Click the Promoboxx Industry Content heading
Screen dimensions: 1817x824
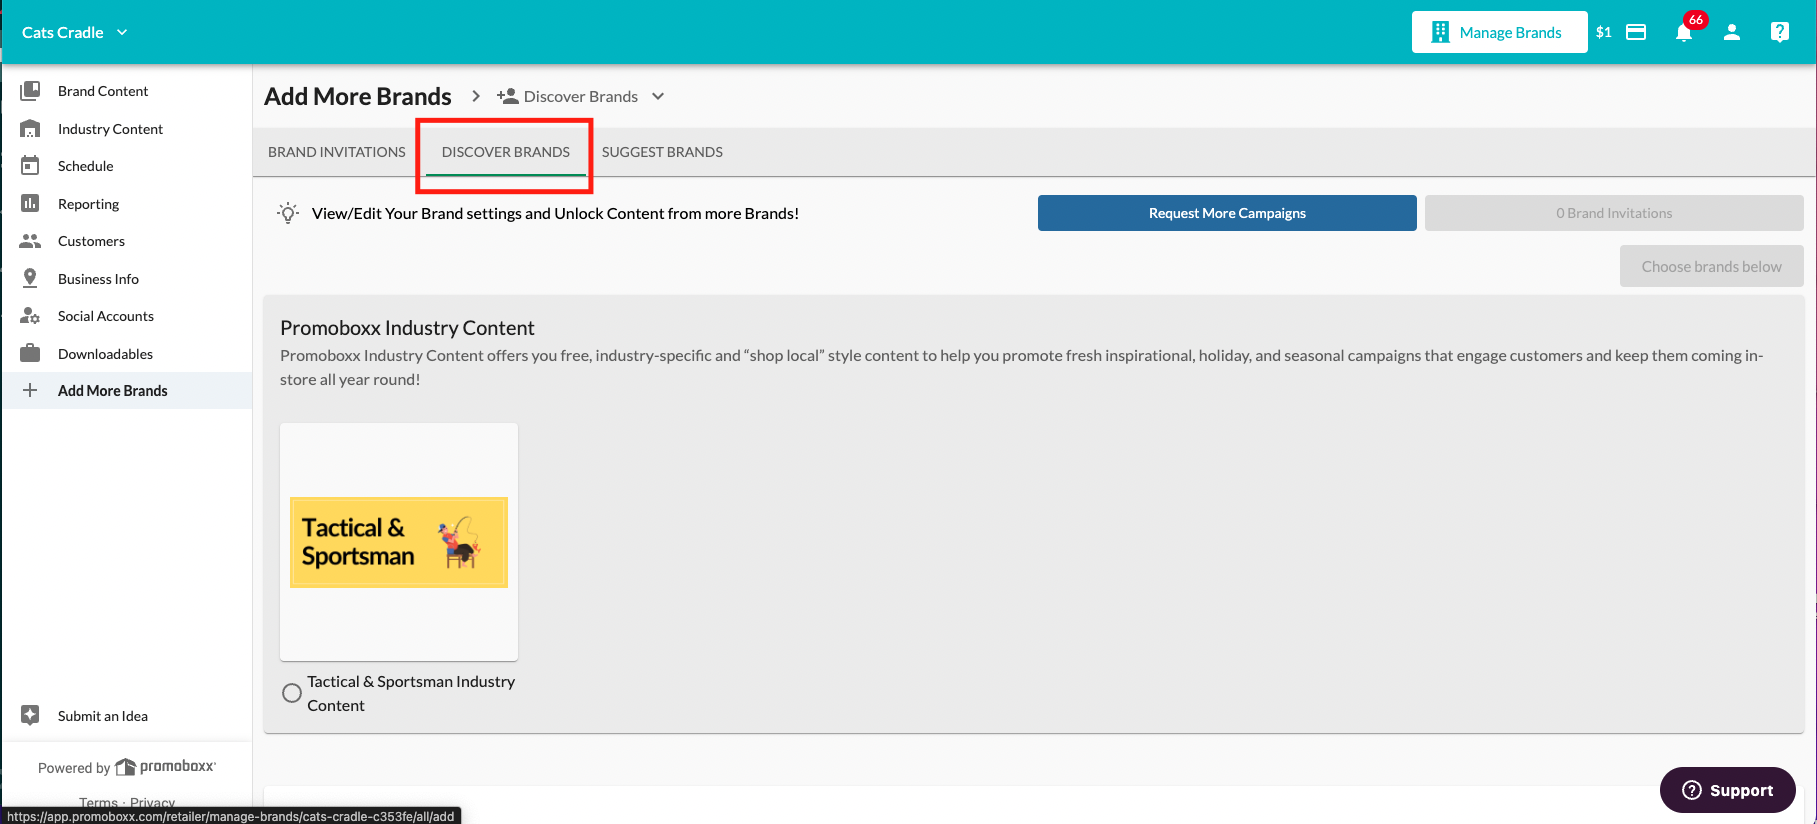407,328
